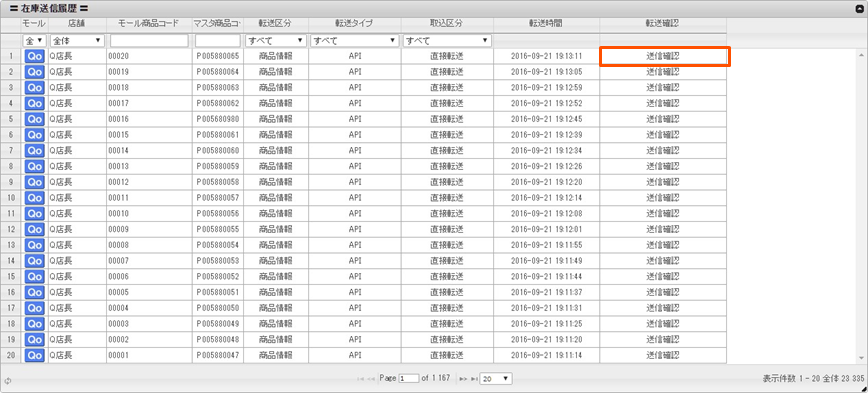The image size is (868, 393).
Task: Open the 転送タイプ filter dropdown
Action: (x=354, y=40)
